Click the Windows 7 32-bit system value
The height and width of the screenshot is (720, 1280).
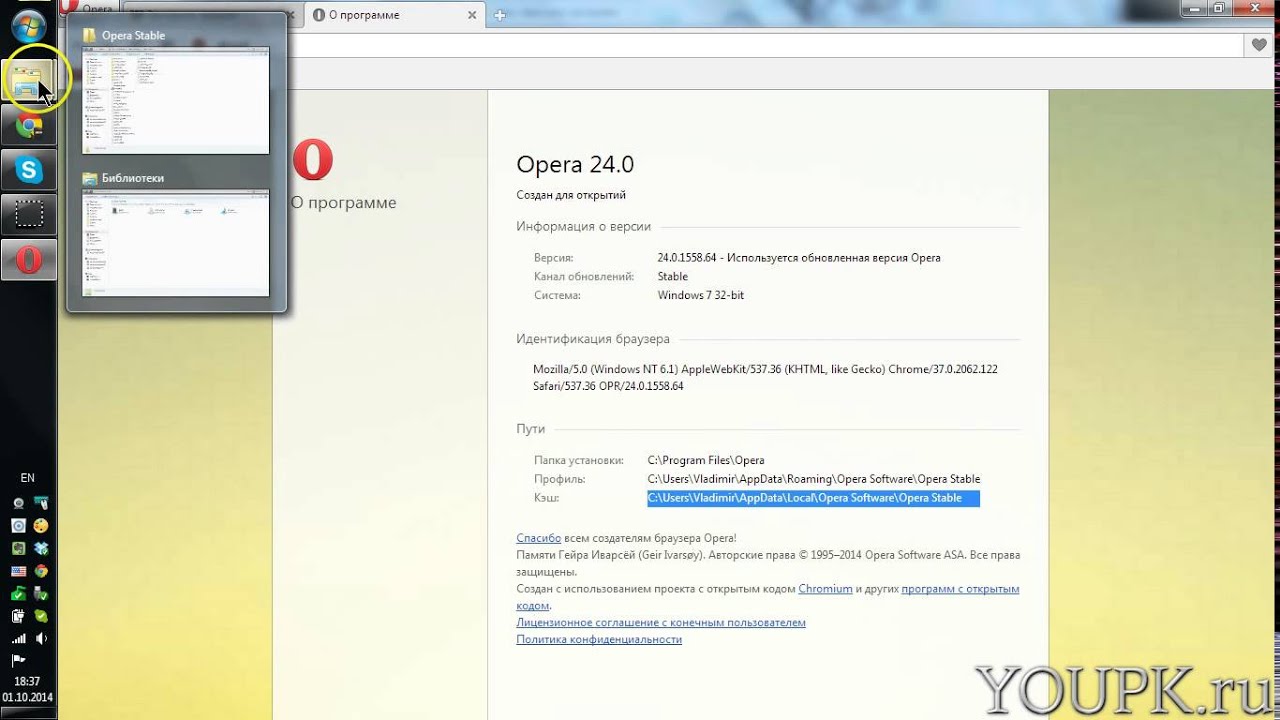[701, 295]
